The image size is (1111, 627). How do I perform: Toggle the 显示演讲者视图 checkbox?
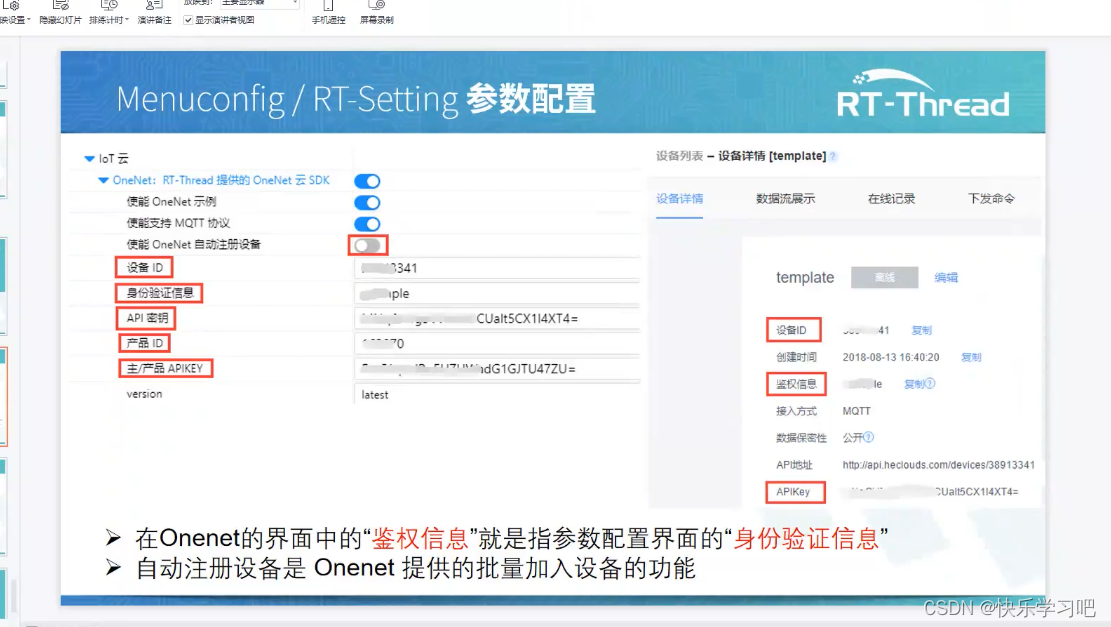pos(188,20)
